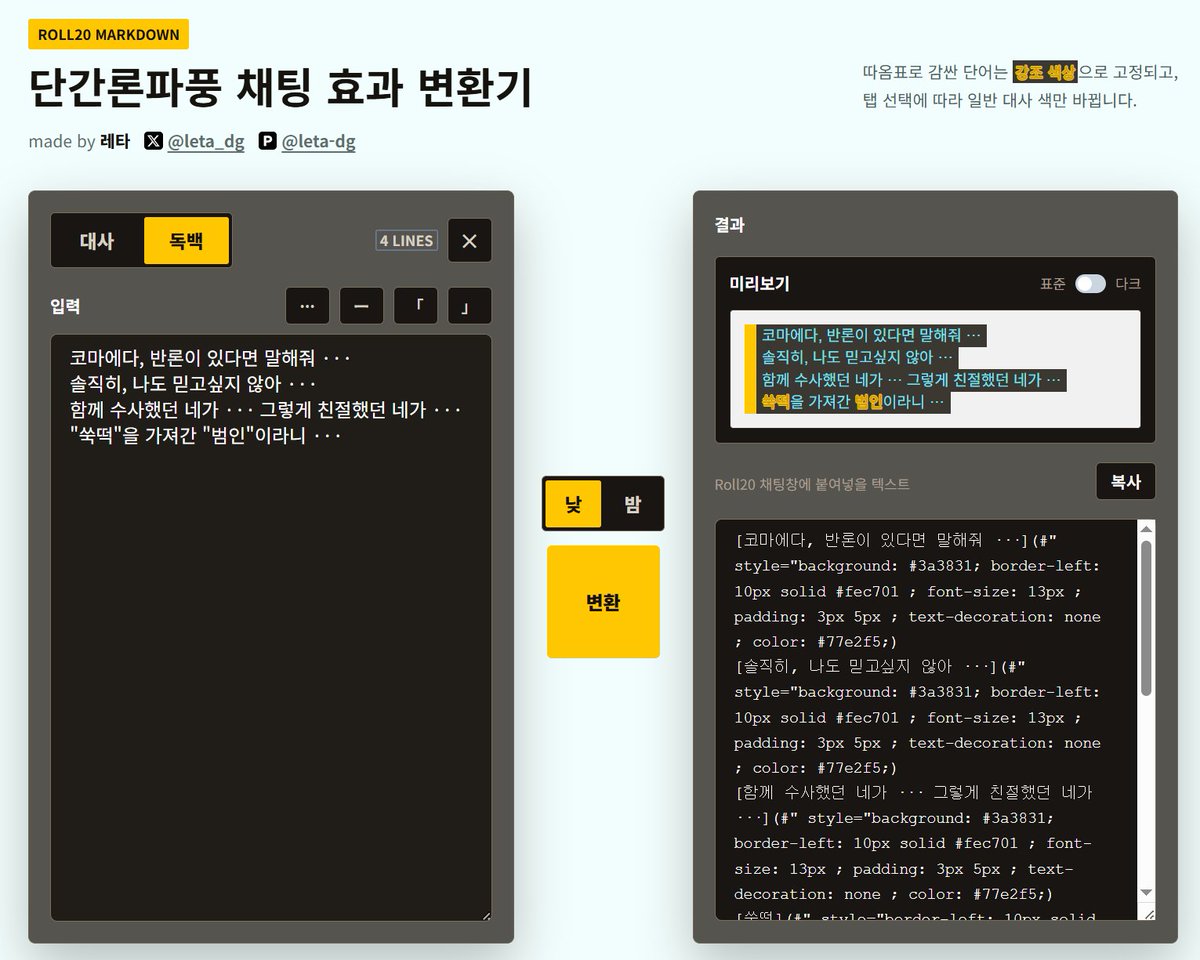Click the highlighted 범인 word in preview
Image resolution: width=1200 pixels, height=960 pixels.
click(x=868, y=402)
